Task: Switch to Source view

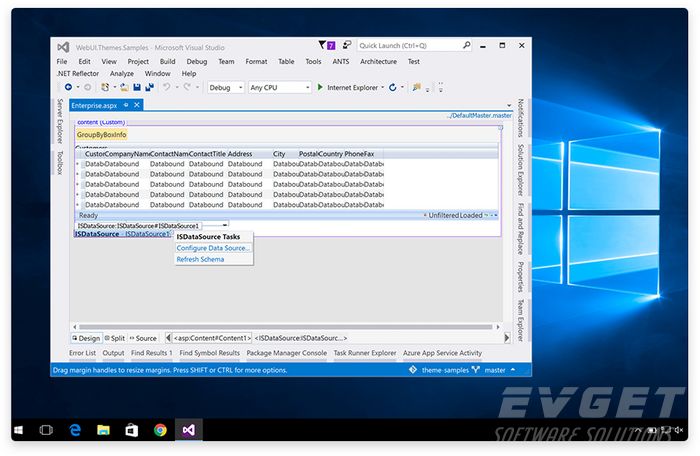Action: pyautogui.click(x=143, y=338)
